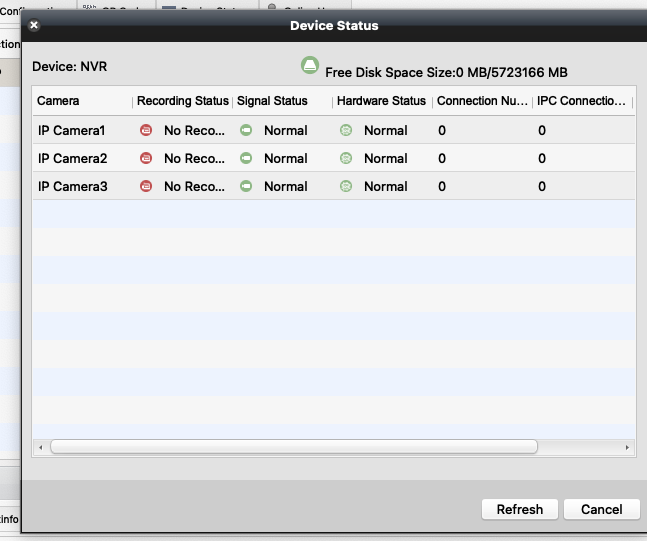Screen dimensions: 647x541
Task: Click the green signal status icon for IP Camera1
Action: coord(246,130)
